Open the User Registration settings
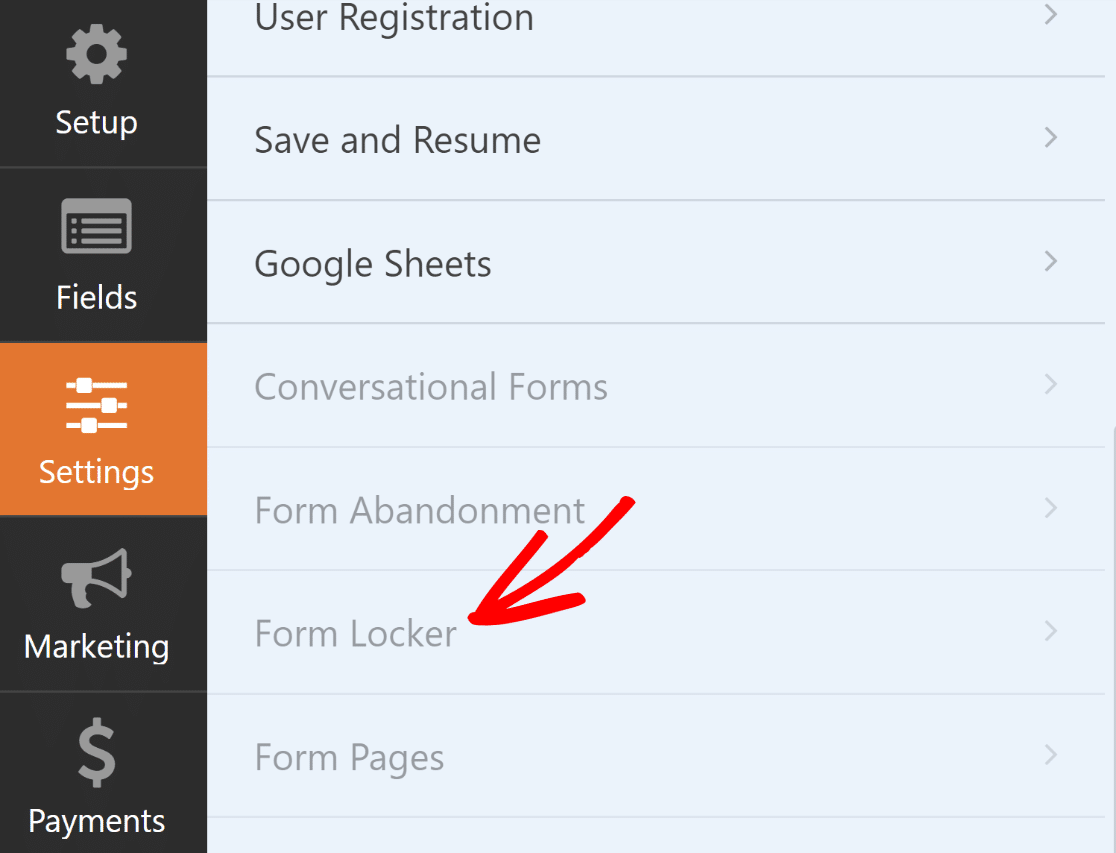The width and height of the screenshot is (1116, 853). click(x=656, y=37)
